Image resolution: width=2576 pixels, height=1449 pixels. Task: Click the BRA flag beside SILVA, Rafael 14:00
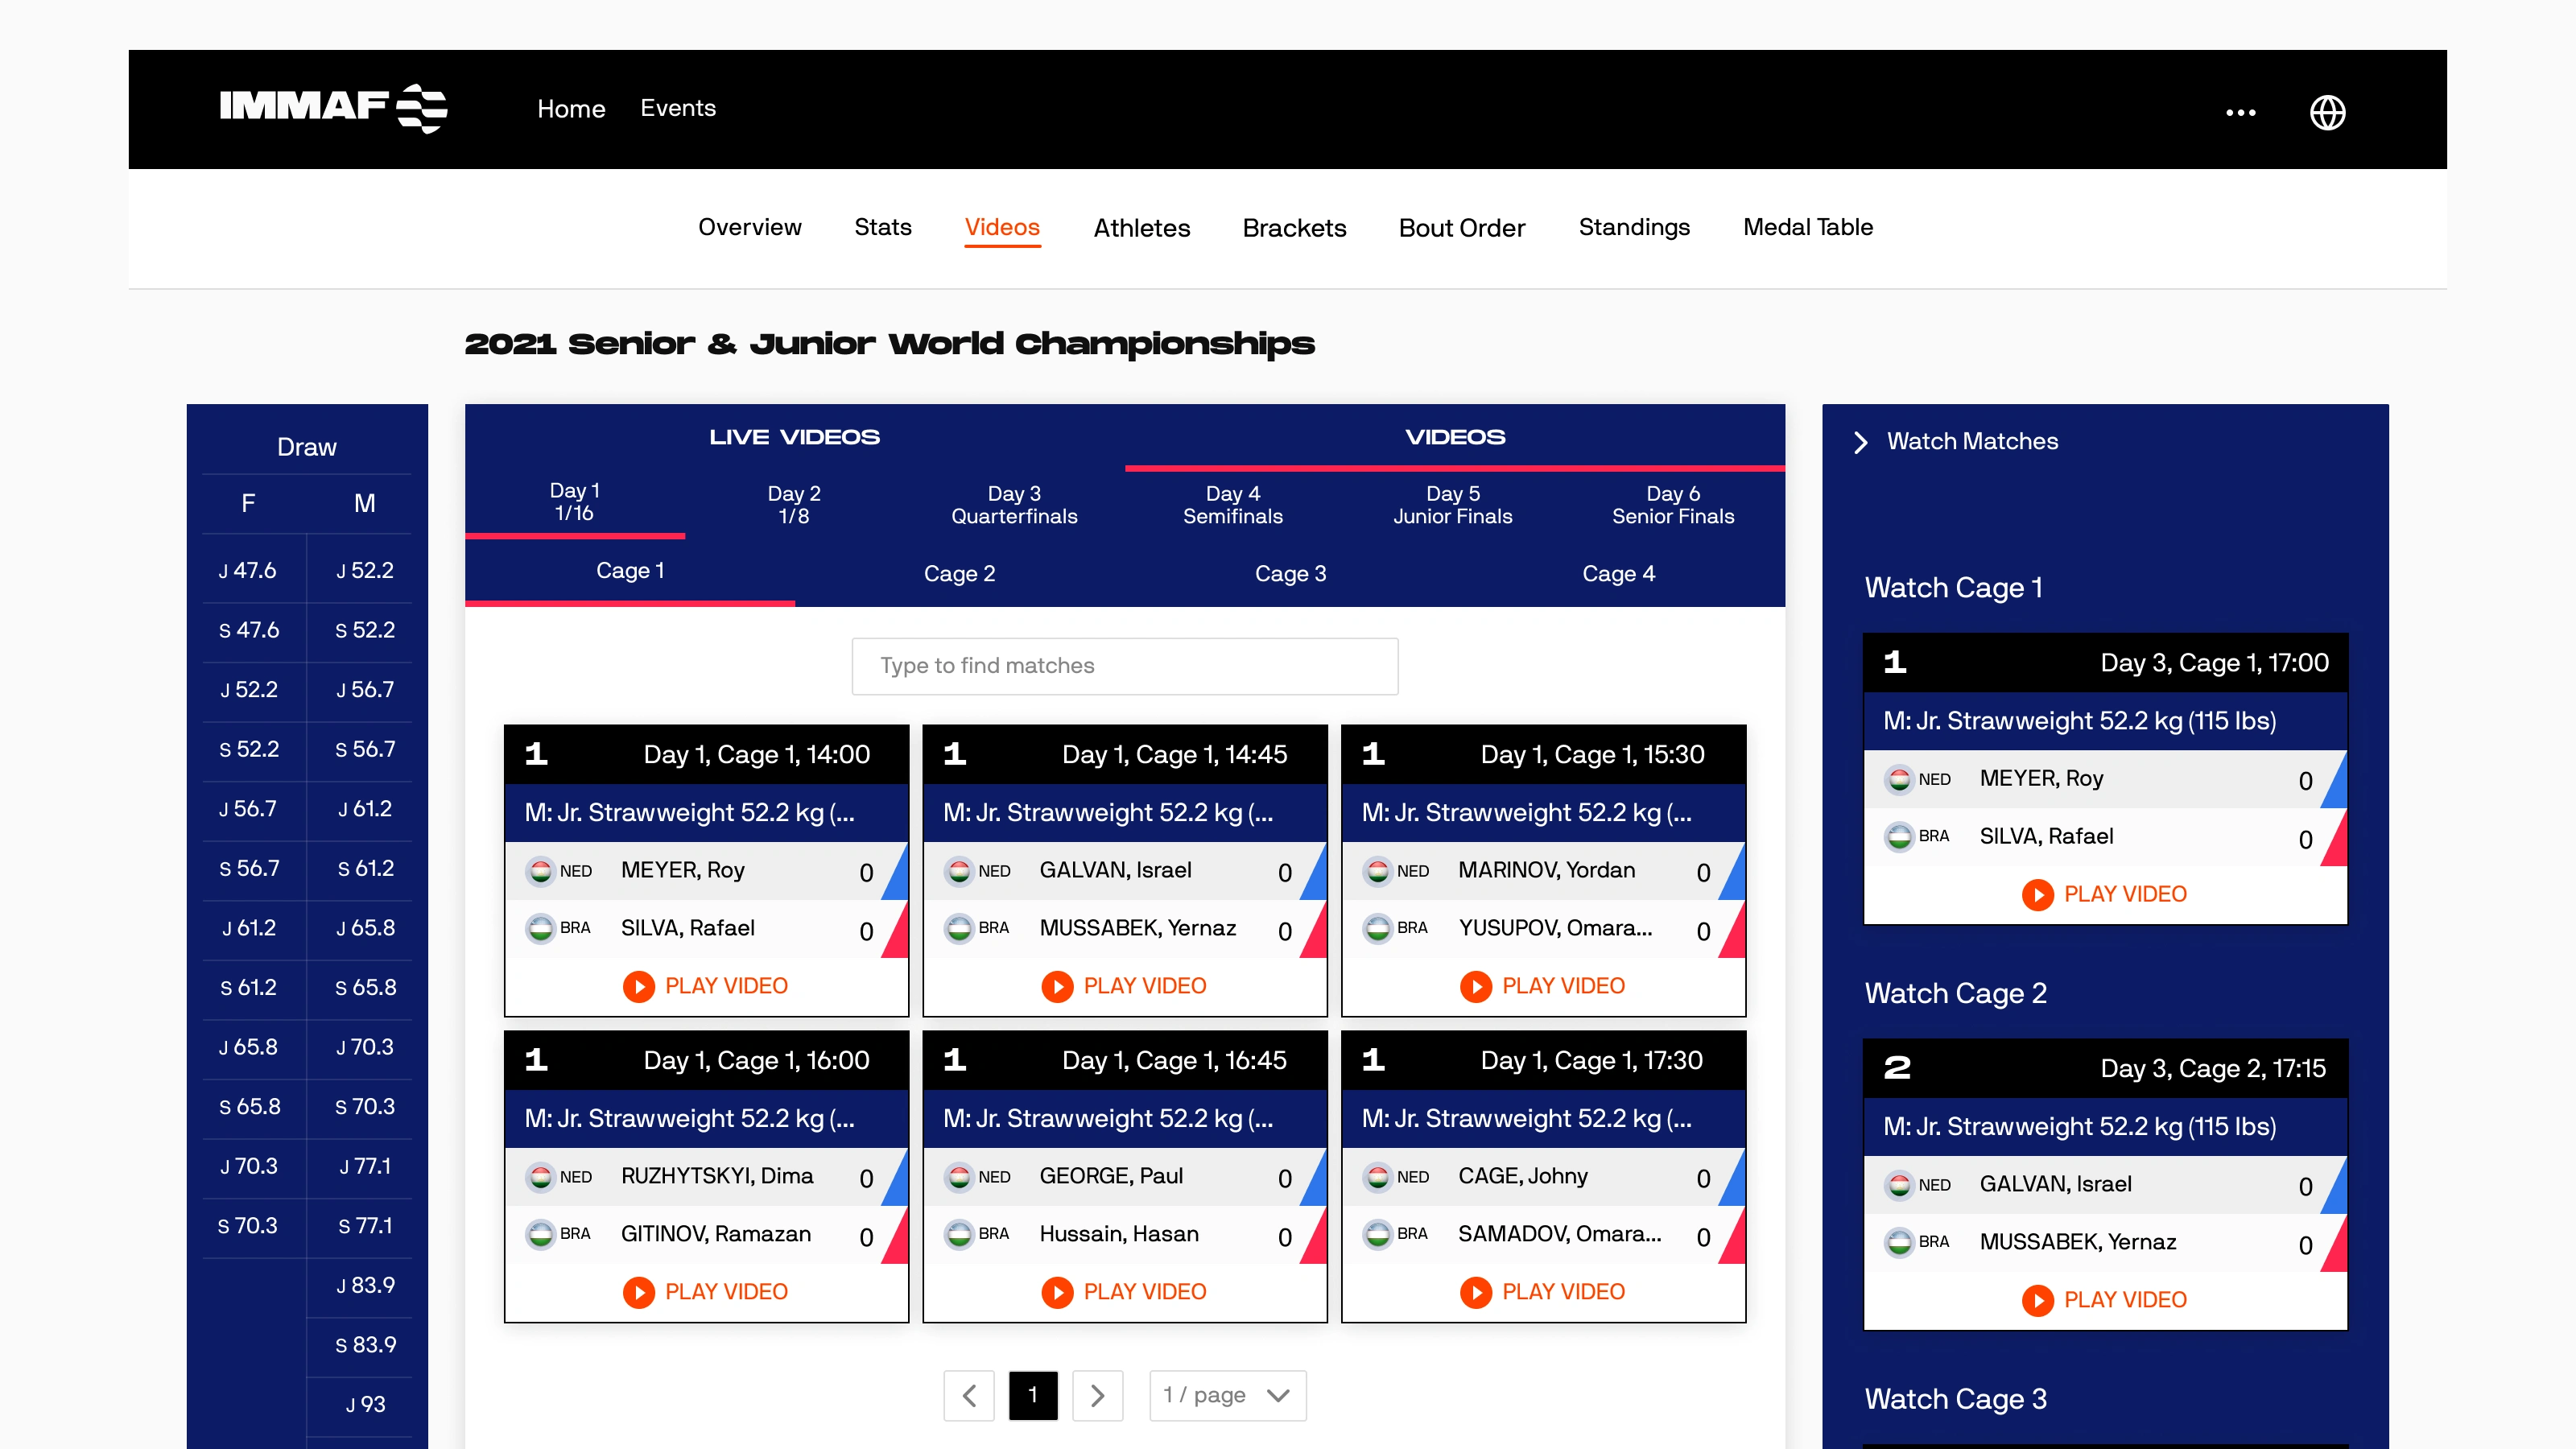click(x=540, y=929)
